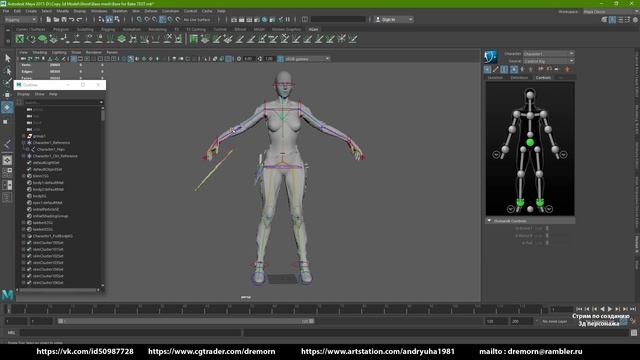Open the menu set dropdown showing Rigging

click(20, 19)
